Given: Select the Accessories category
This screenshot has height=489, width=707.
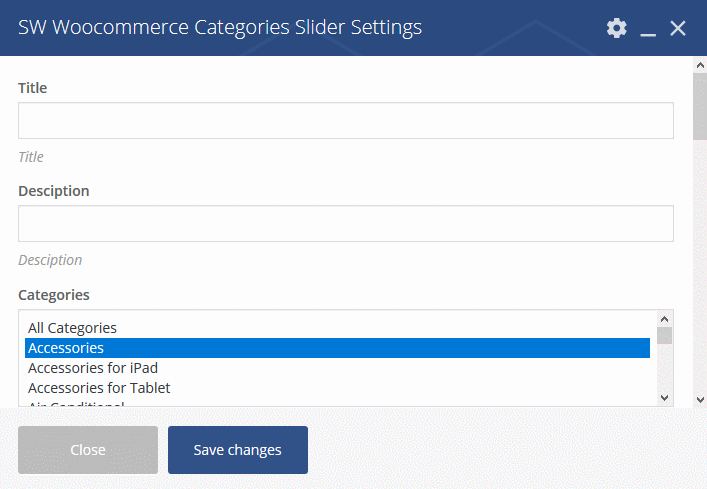Looking at the screenshot, I should (337, 348).
